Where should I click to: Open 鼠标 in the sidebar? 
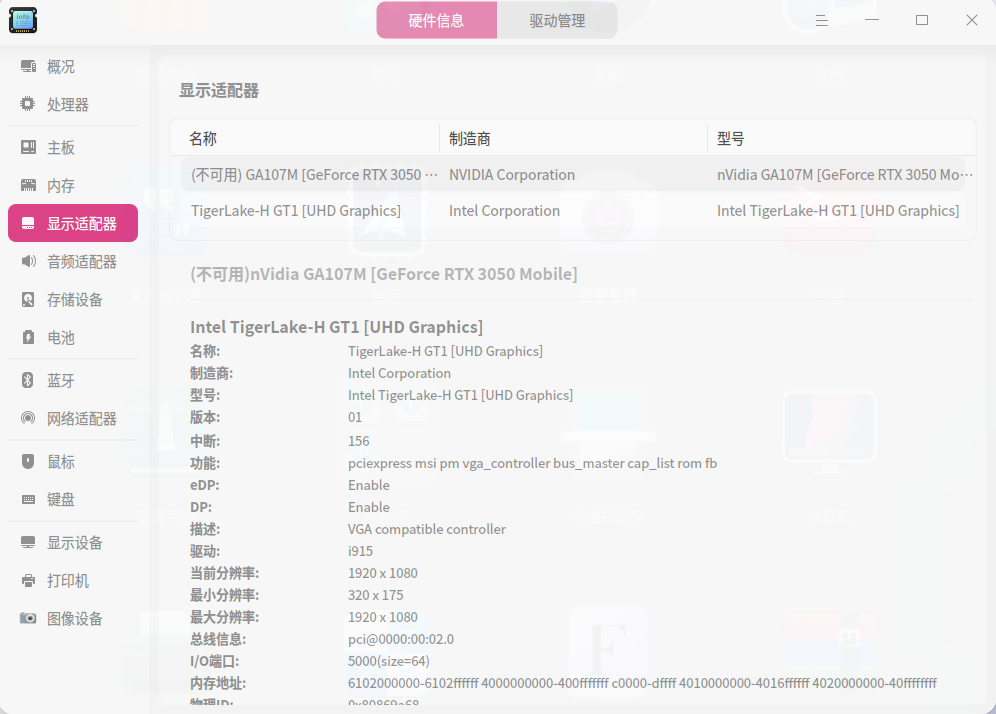(x=73, y=461)
